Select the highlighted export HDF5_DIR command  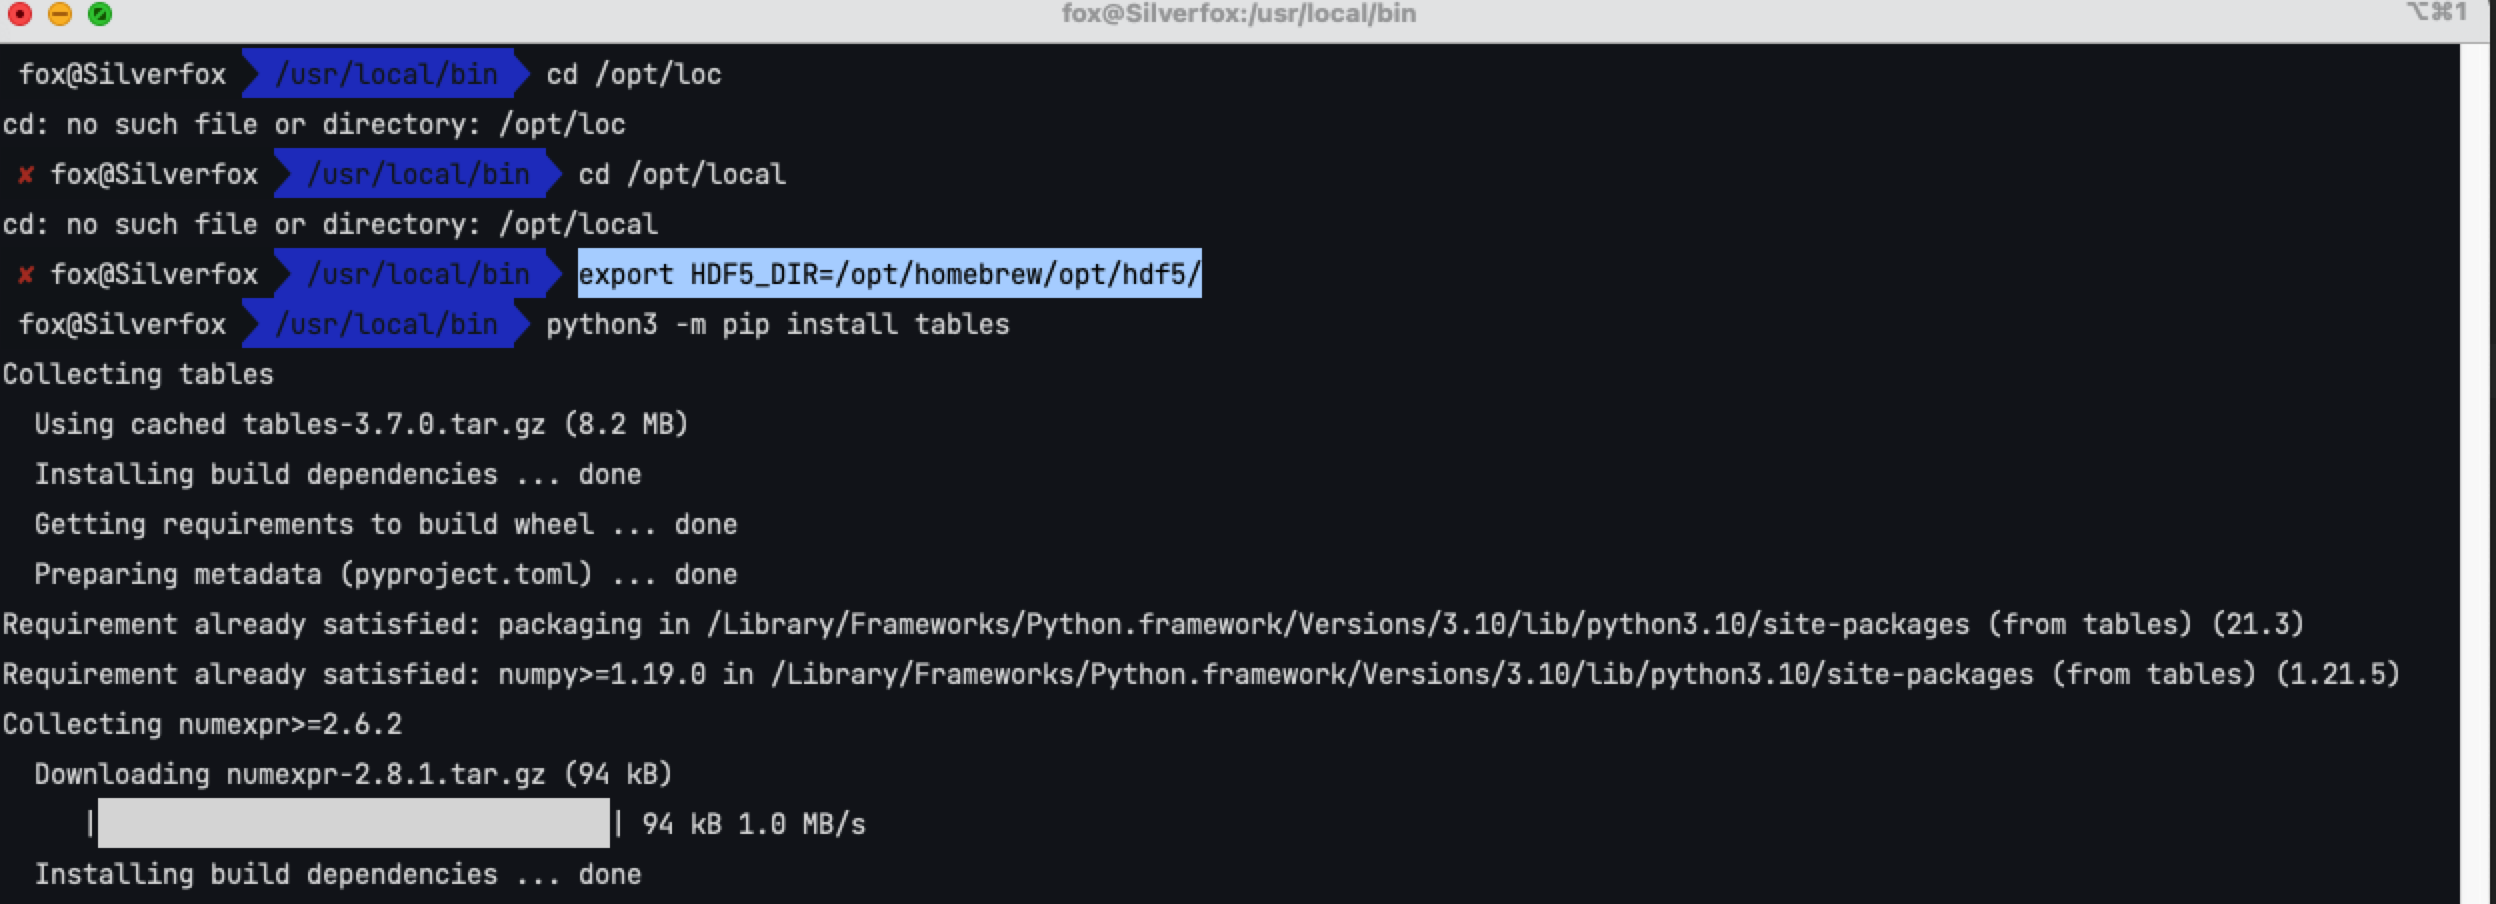(x=888, y=273)
